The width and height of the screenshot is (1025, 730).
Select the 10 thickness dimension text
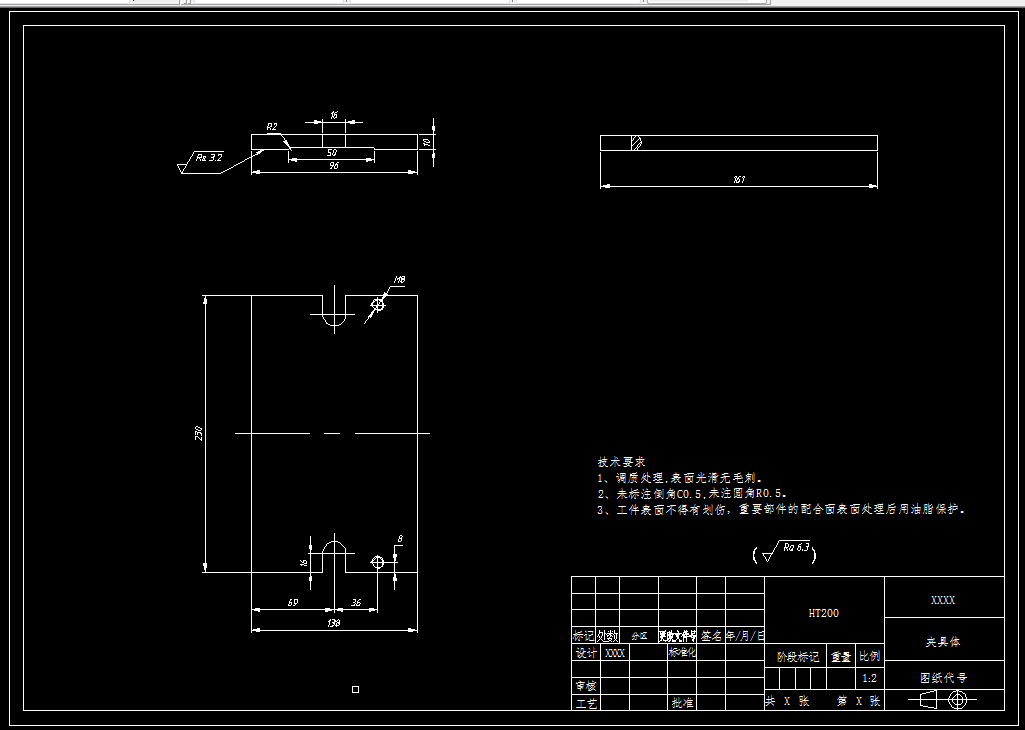click(425, 142)
